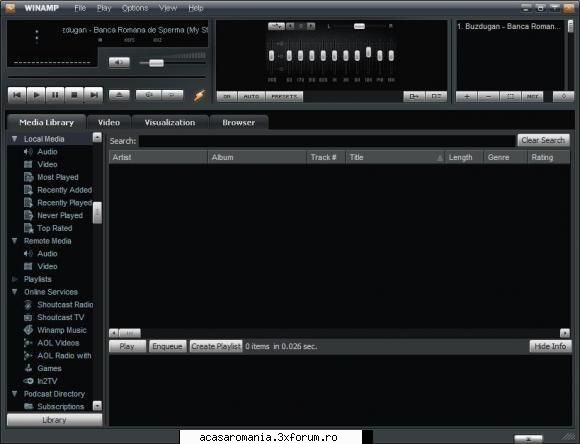Open the Help menu
Viewport: 580px width, 444px height.
point(196,8)
